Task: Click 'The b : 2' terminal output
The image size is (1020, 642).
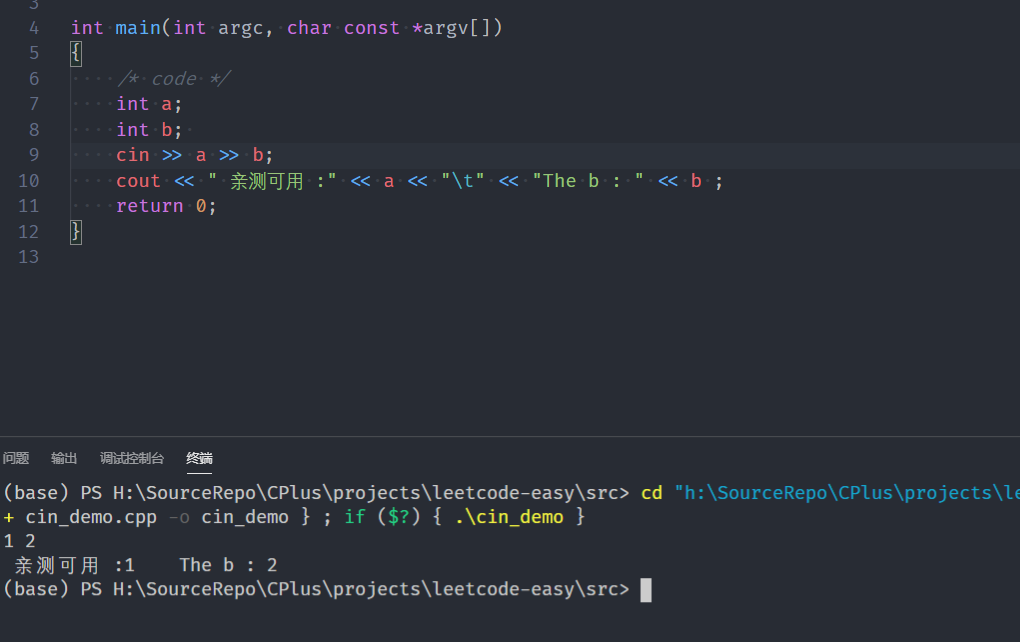Action: click(228, 565)
